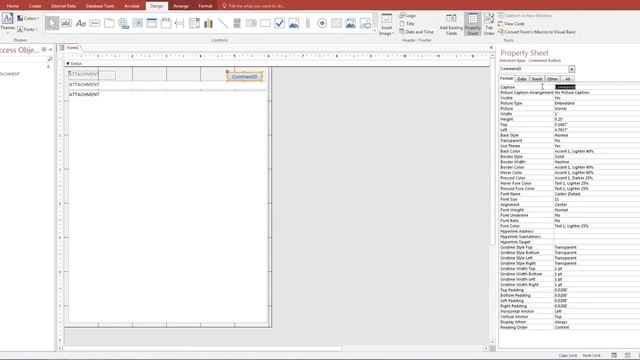Choose the Combo Box control
The height and width of the screenshot is (360, 640).
(194, 23)
